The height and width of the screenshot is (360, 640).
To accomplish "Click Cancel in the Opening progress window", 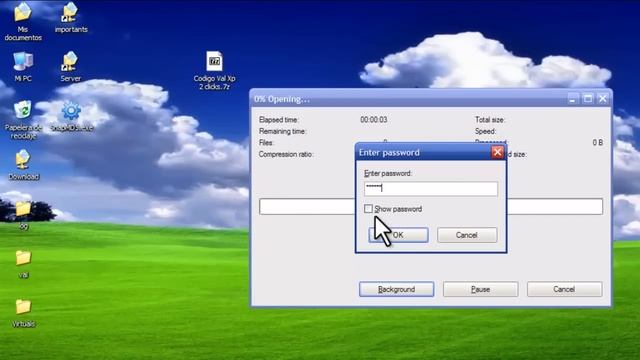I will click(x=564, y=289).
